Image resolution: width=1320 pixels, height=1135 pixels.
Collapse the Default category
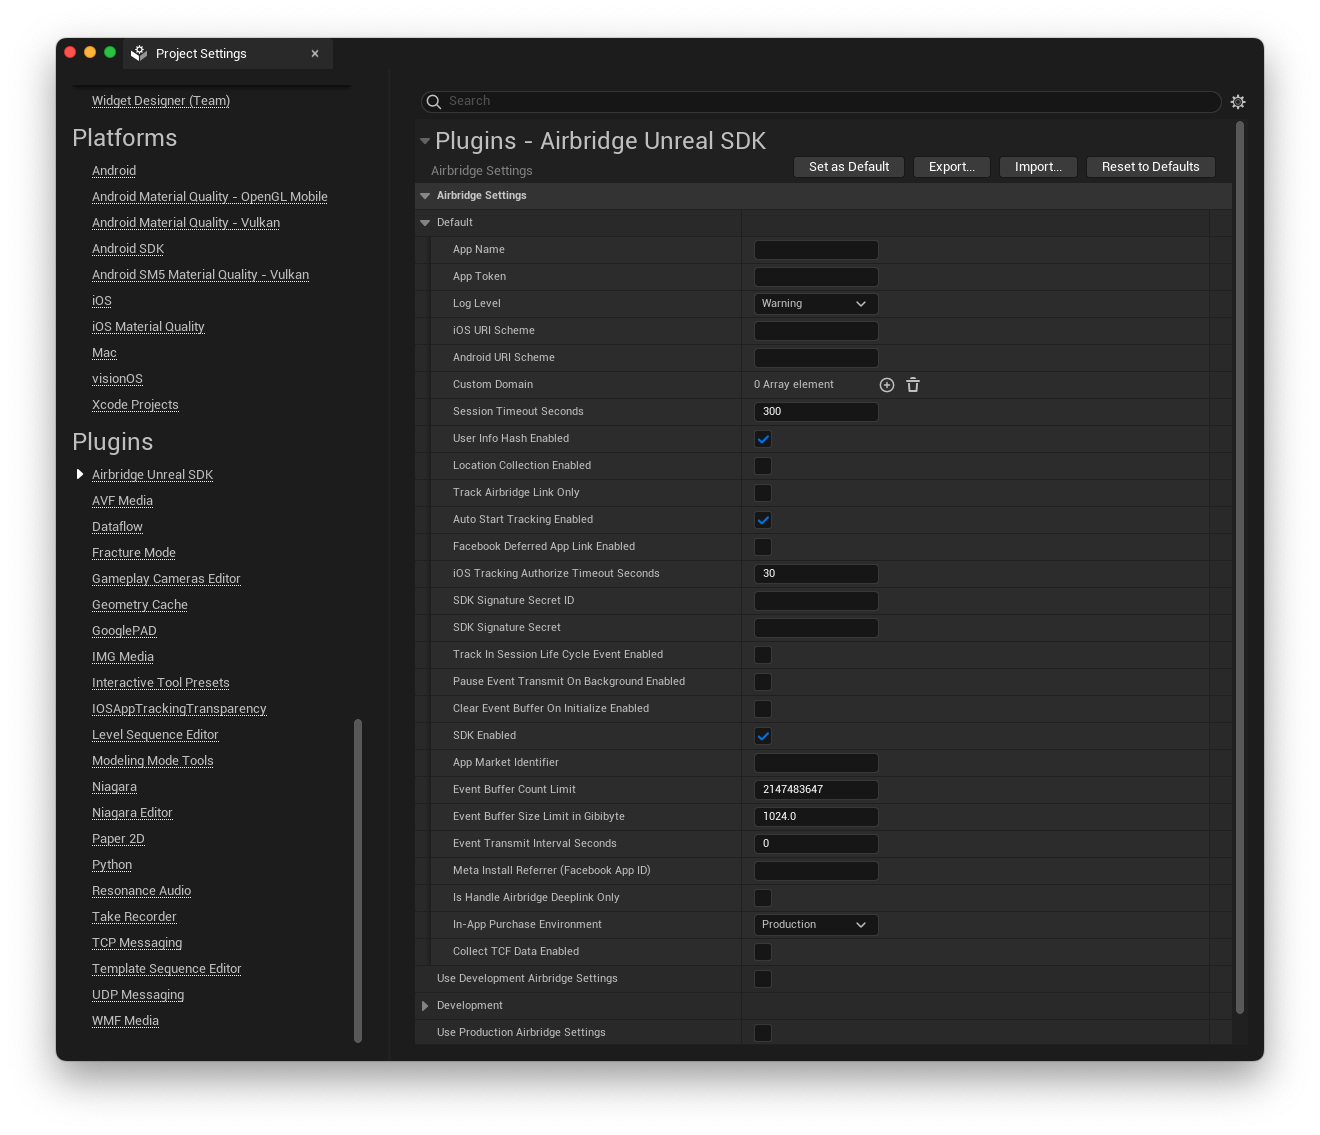click(x=425, y=223)
